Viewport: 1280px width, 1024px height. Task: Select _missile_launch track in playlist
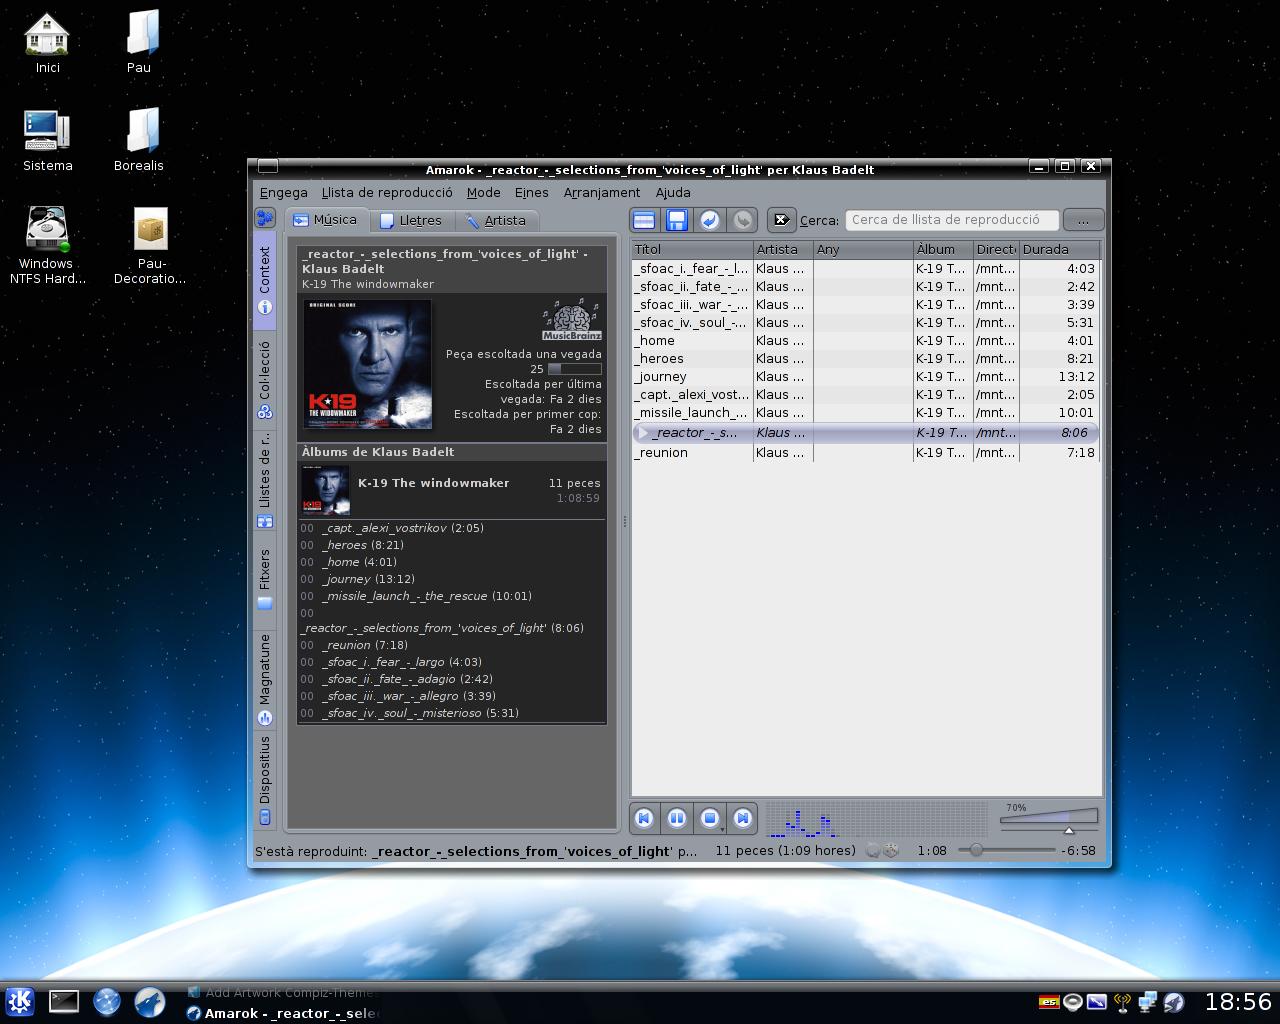click(865, 413)
